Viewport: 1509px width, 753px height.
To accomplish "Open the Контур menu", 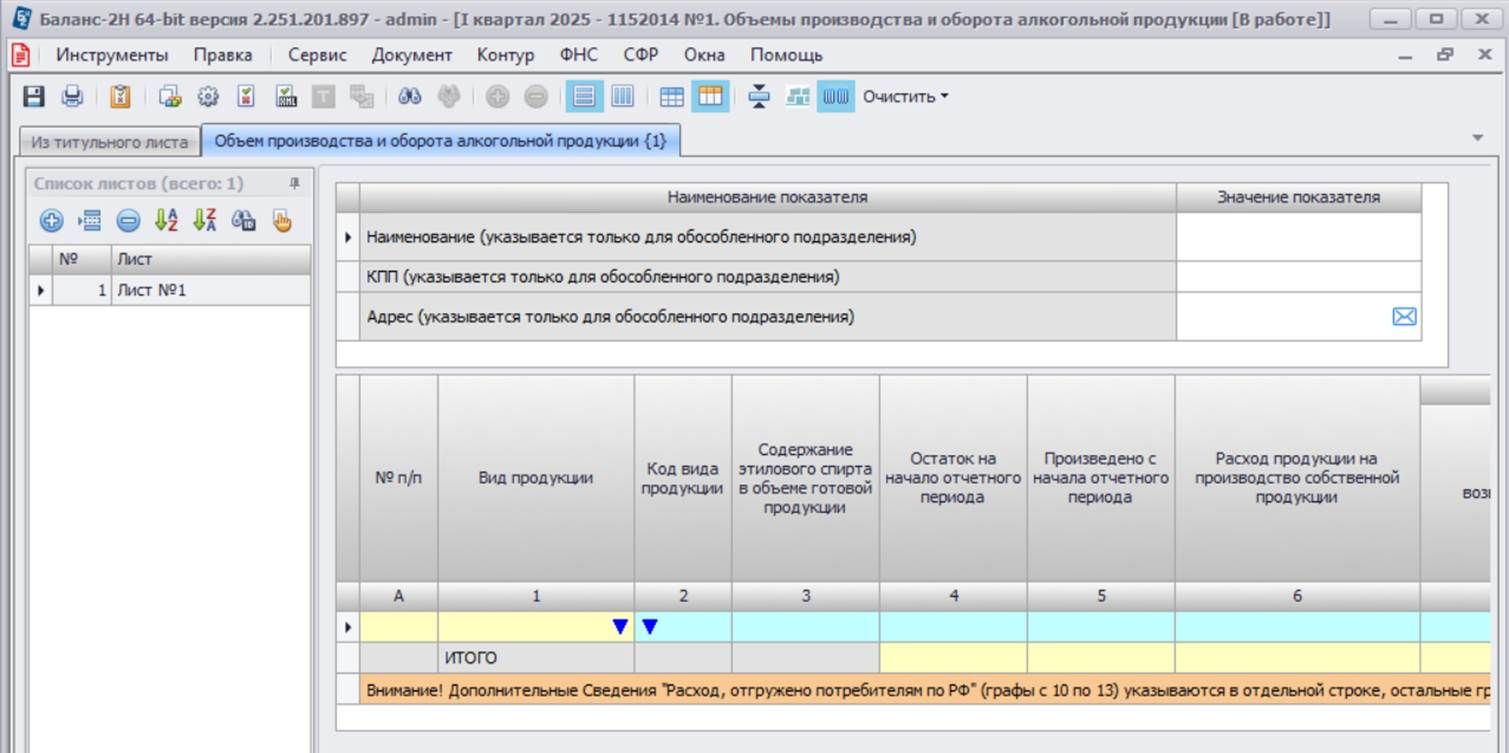I will 505,55.
